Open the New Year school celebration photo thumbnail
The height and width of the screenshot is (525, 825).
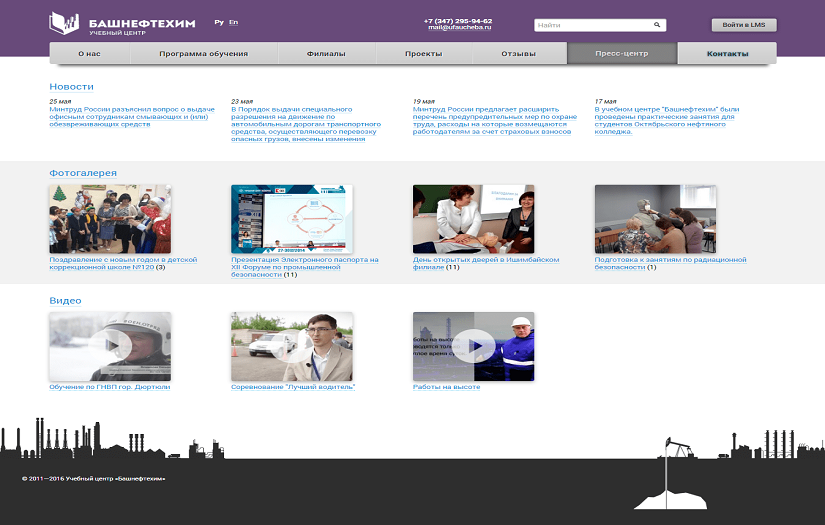(110, 219)
